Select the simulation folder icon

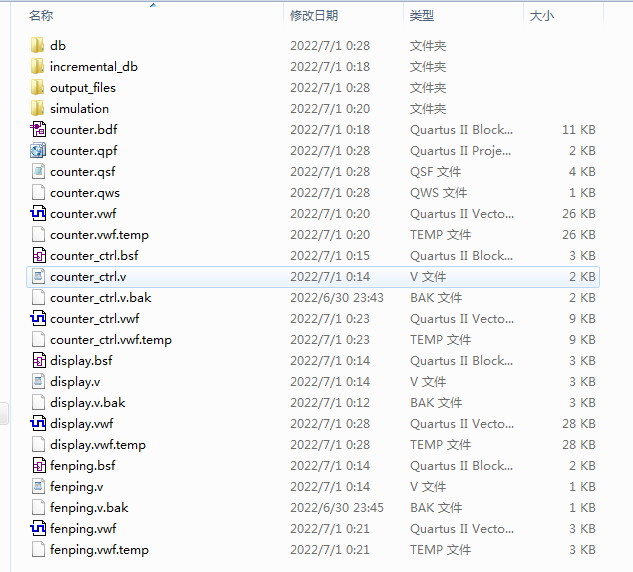(38, 108)
